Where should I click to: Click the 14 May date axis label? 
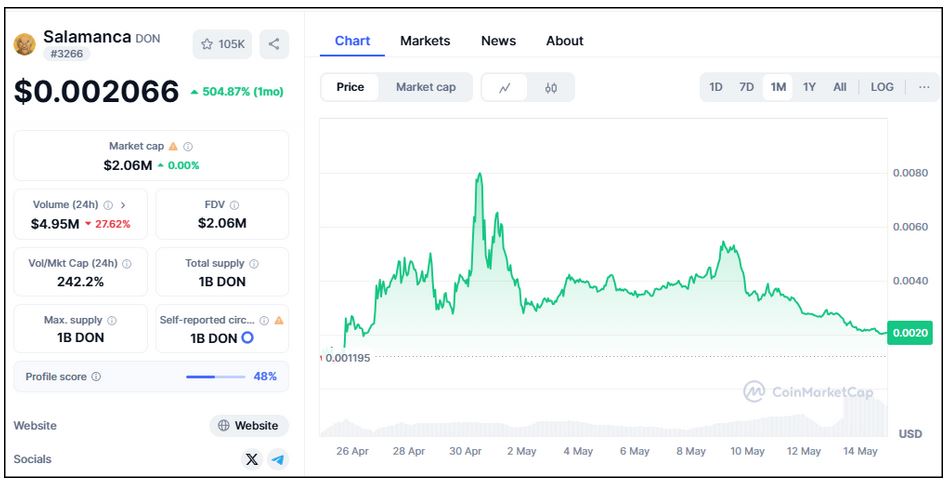(x=860, y=452)
